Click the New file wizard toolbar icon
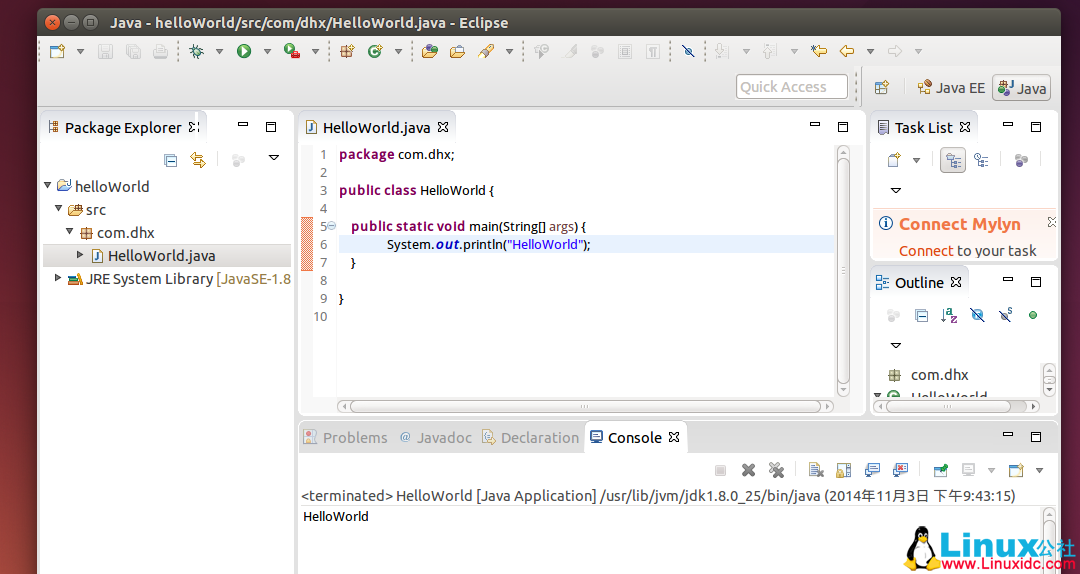 57,51
